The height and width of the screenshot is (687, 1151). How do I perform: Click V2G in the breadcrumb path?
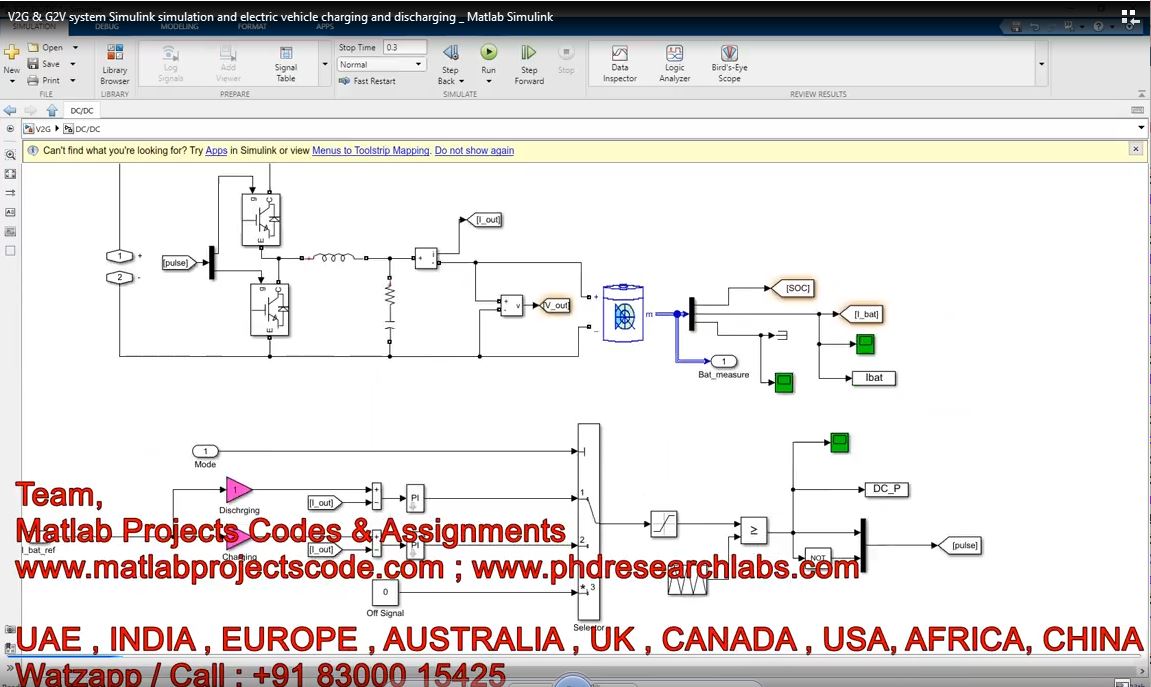click(x=43, y=128)
